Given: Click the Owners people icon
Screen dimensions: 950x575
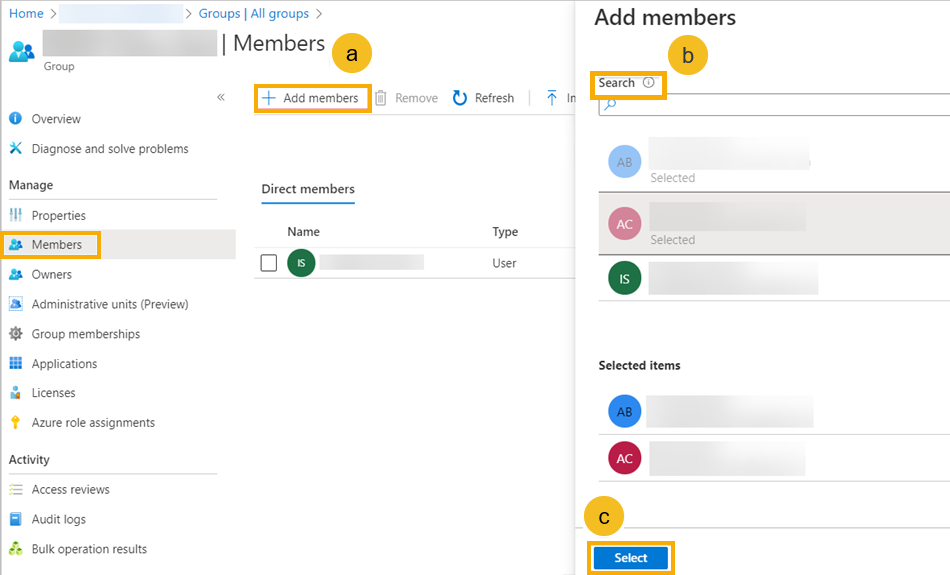Looking at the screenshot, I should pos(15,275).
